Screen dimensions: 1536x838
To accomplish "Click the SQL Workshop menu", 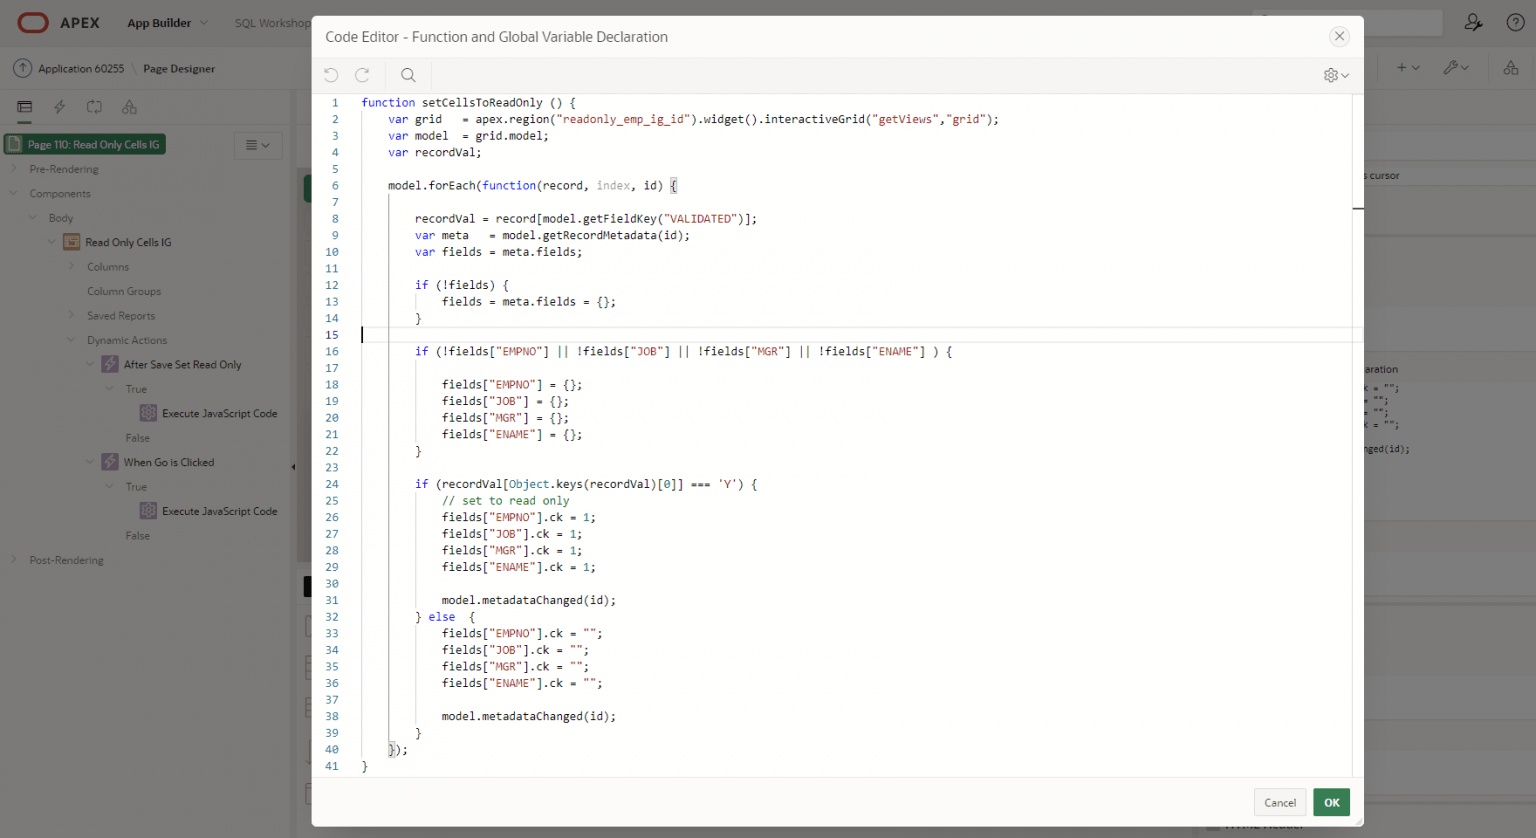I will [x=271, y=22].
